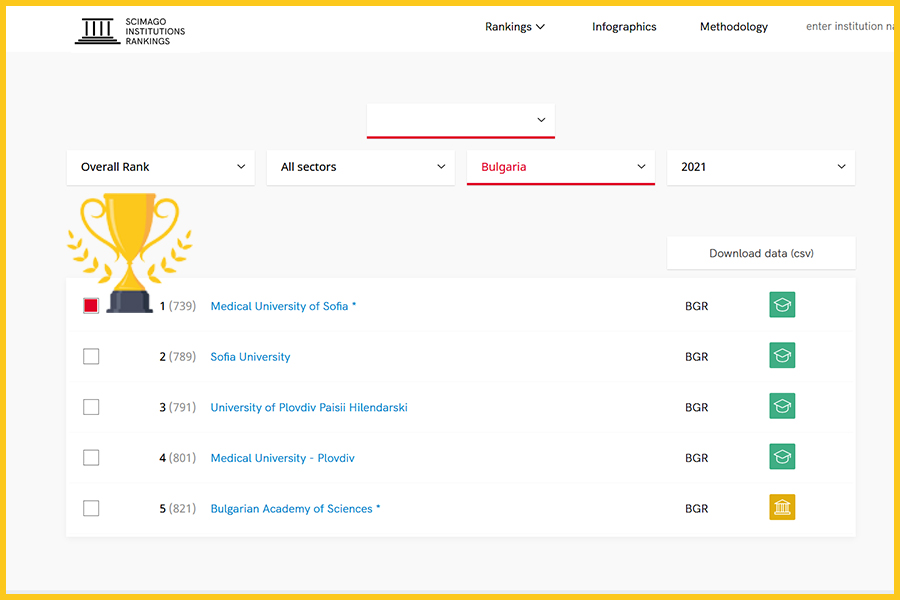Image resolution: width=900 pixels, height=600 pixels.
Task: Click the university icon in the Paisii Hilendarski row
Action: (x=782, y=406)
